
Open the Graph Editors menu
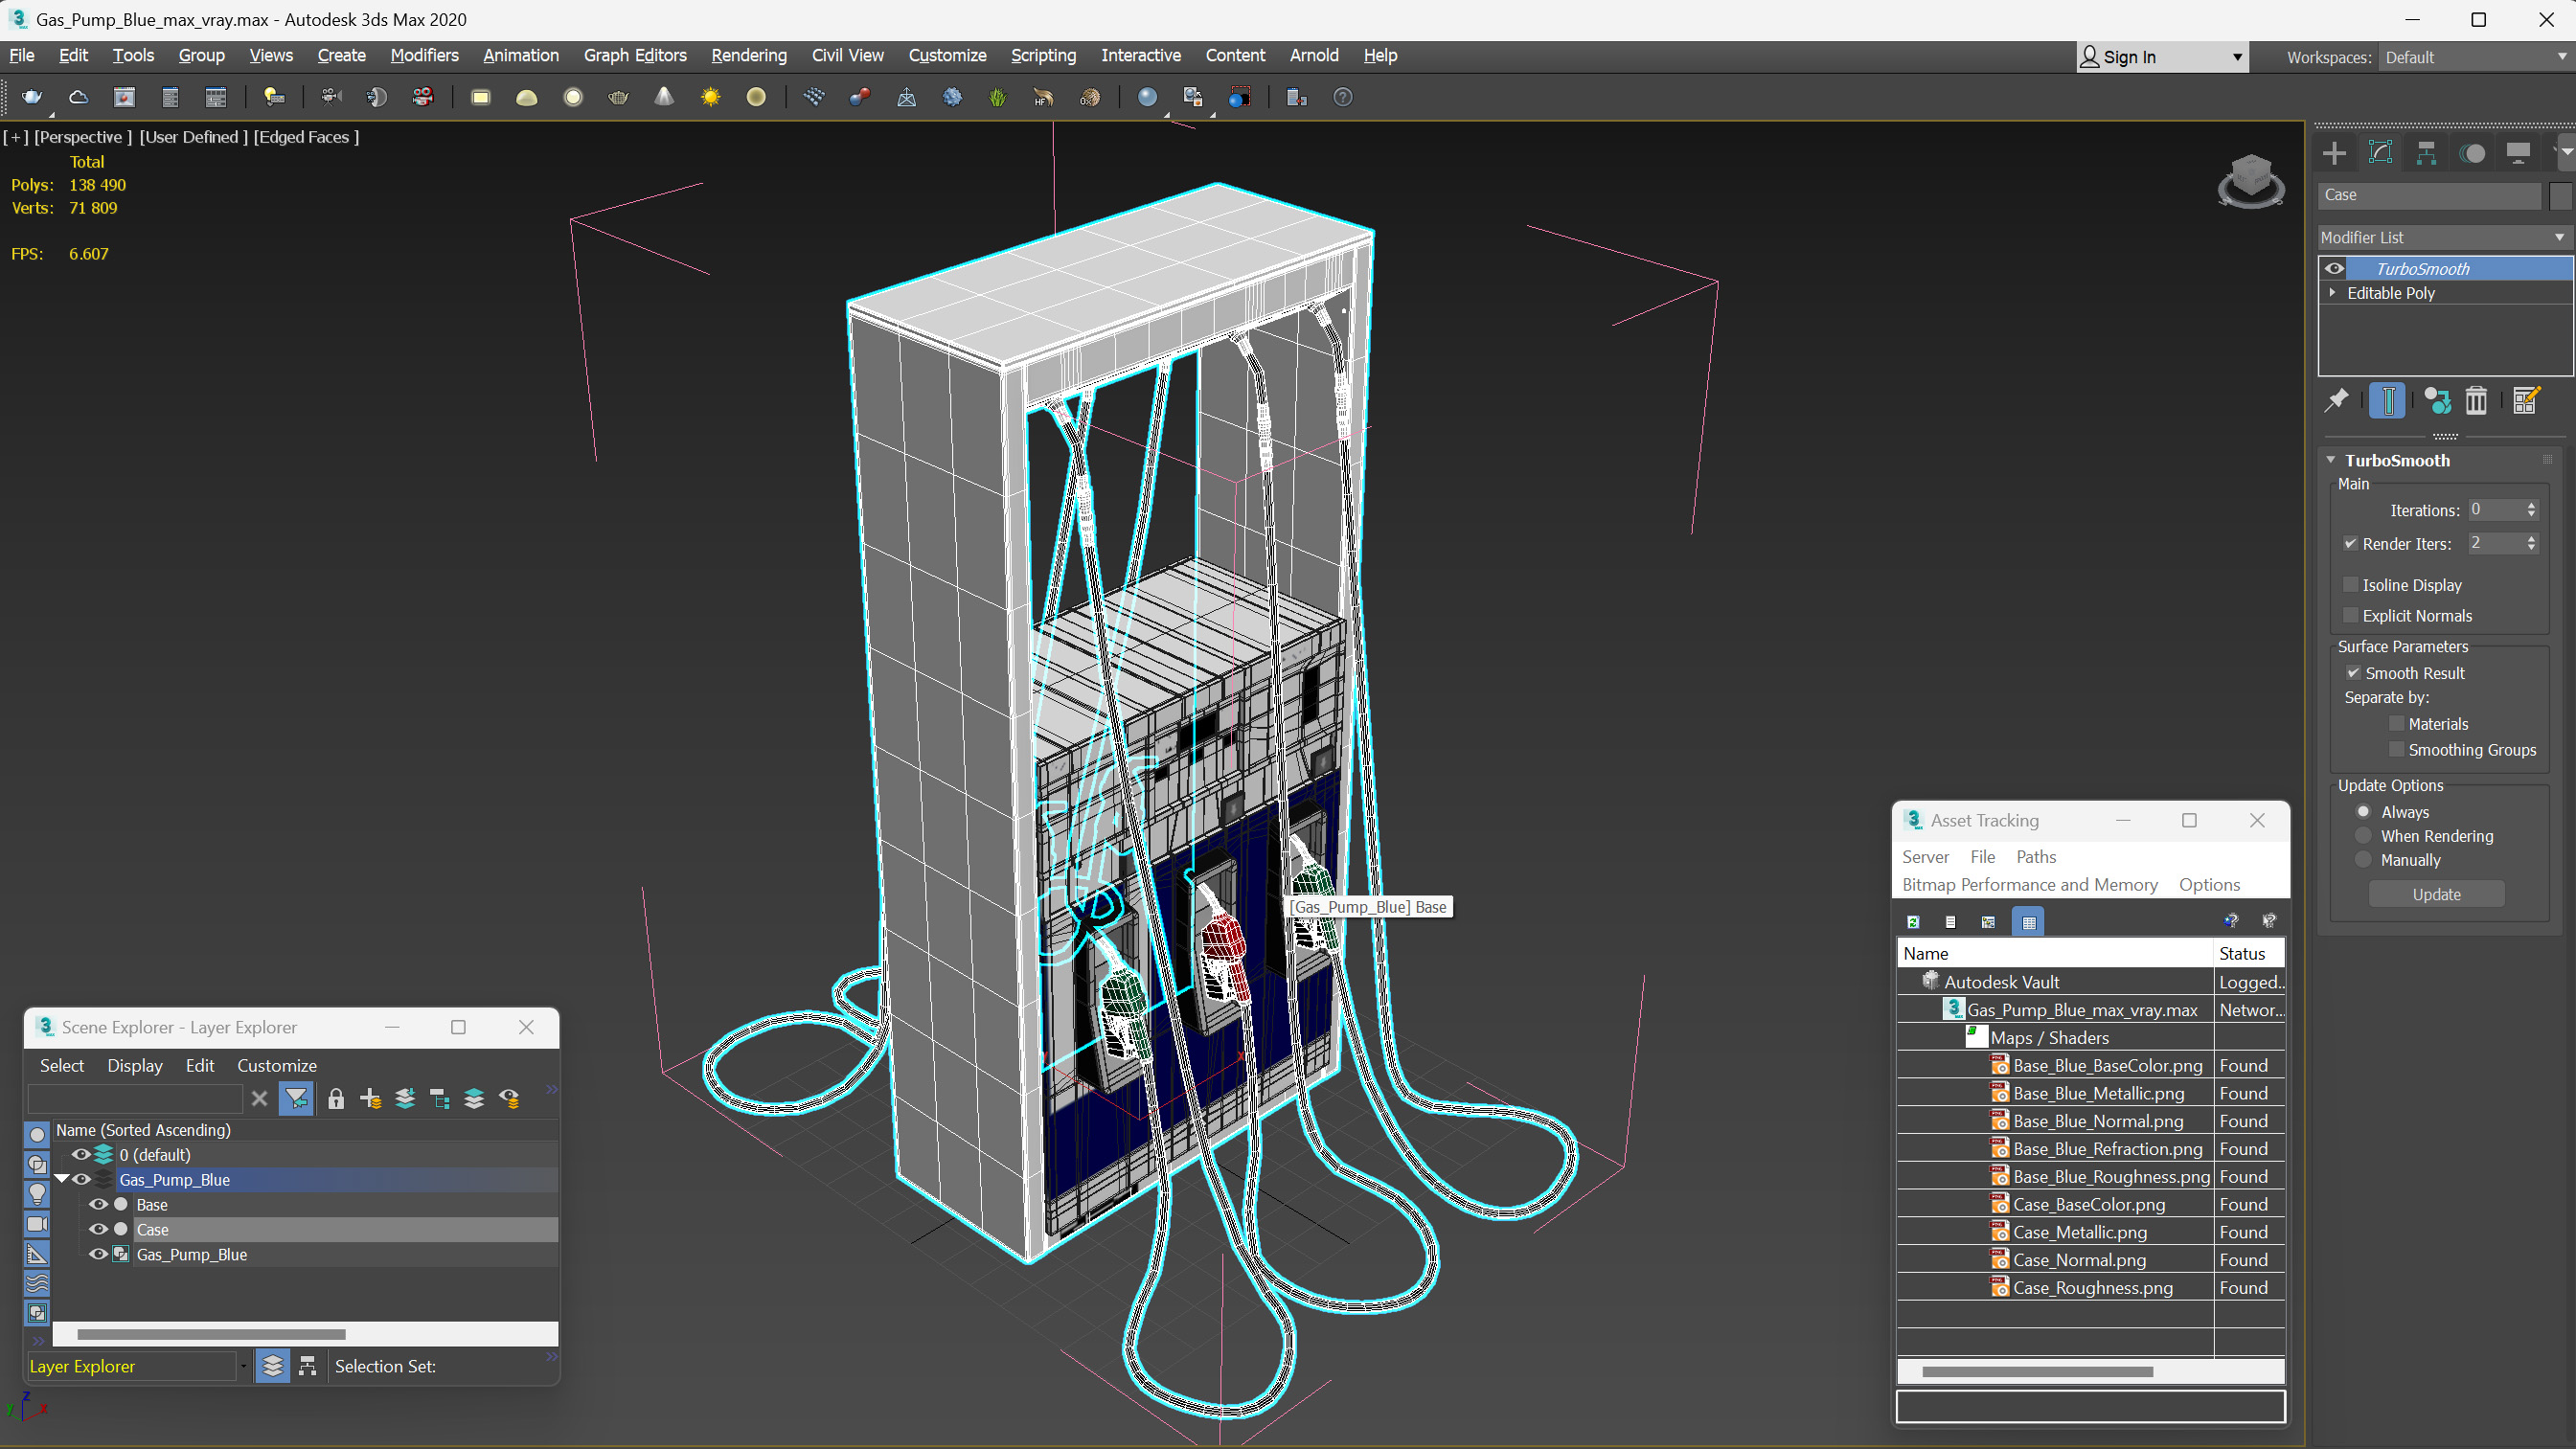point(635,56)
